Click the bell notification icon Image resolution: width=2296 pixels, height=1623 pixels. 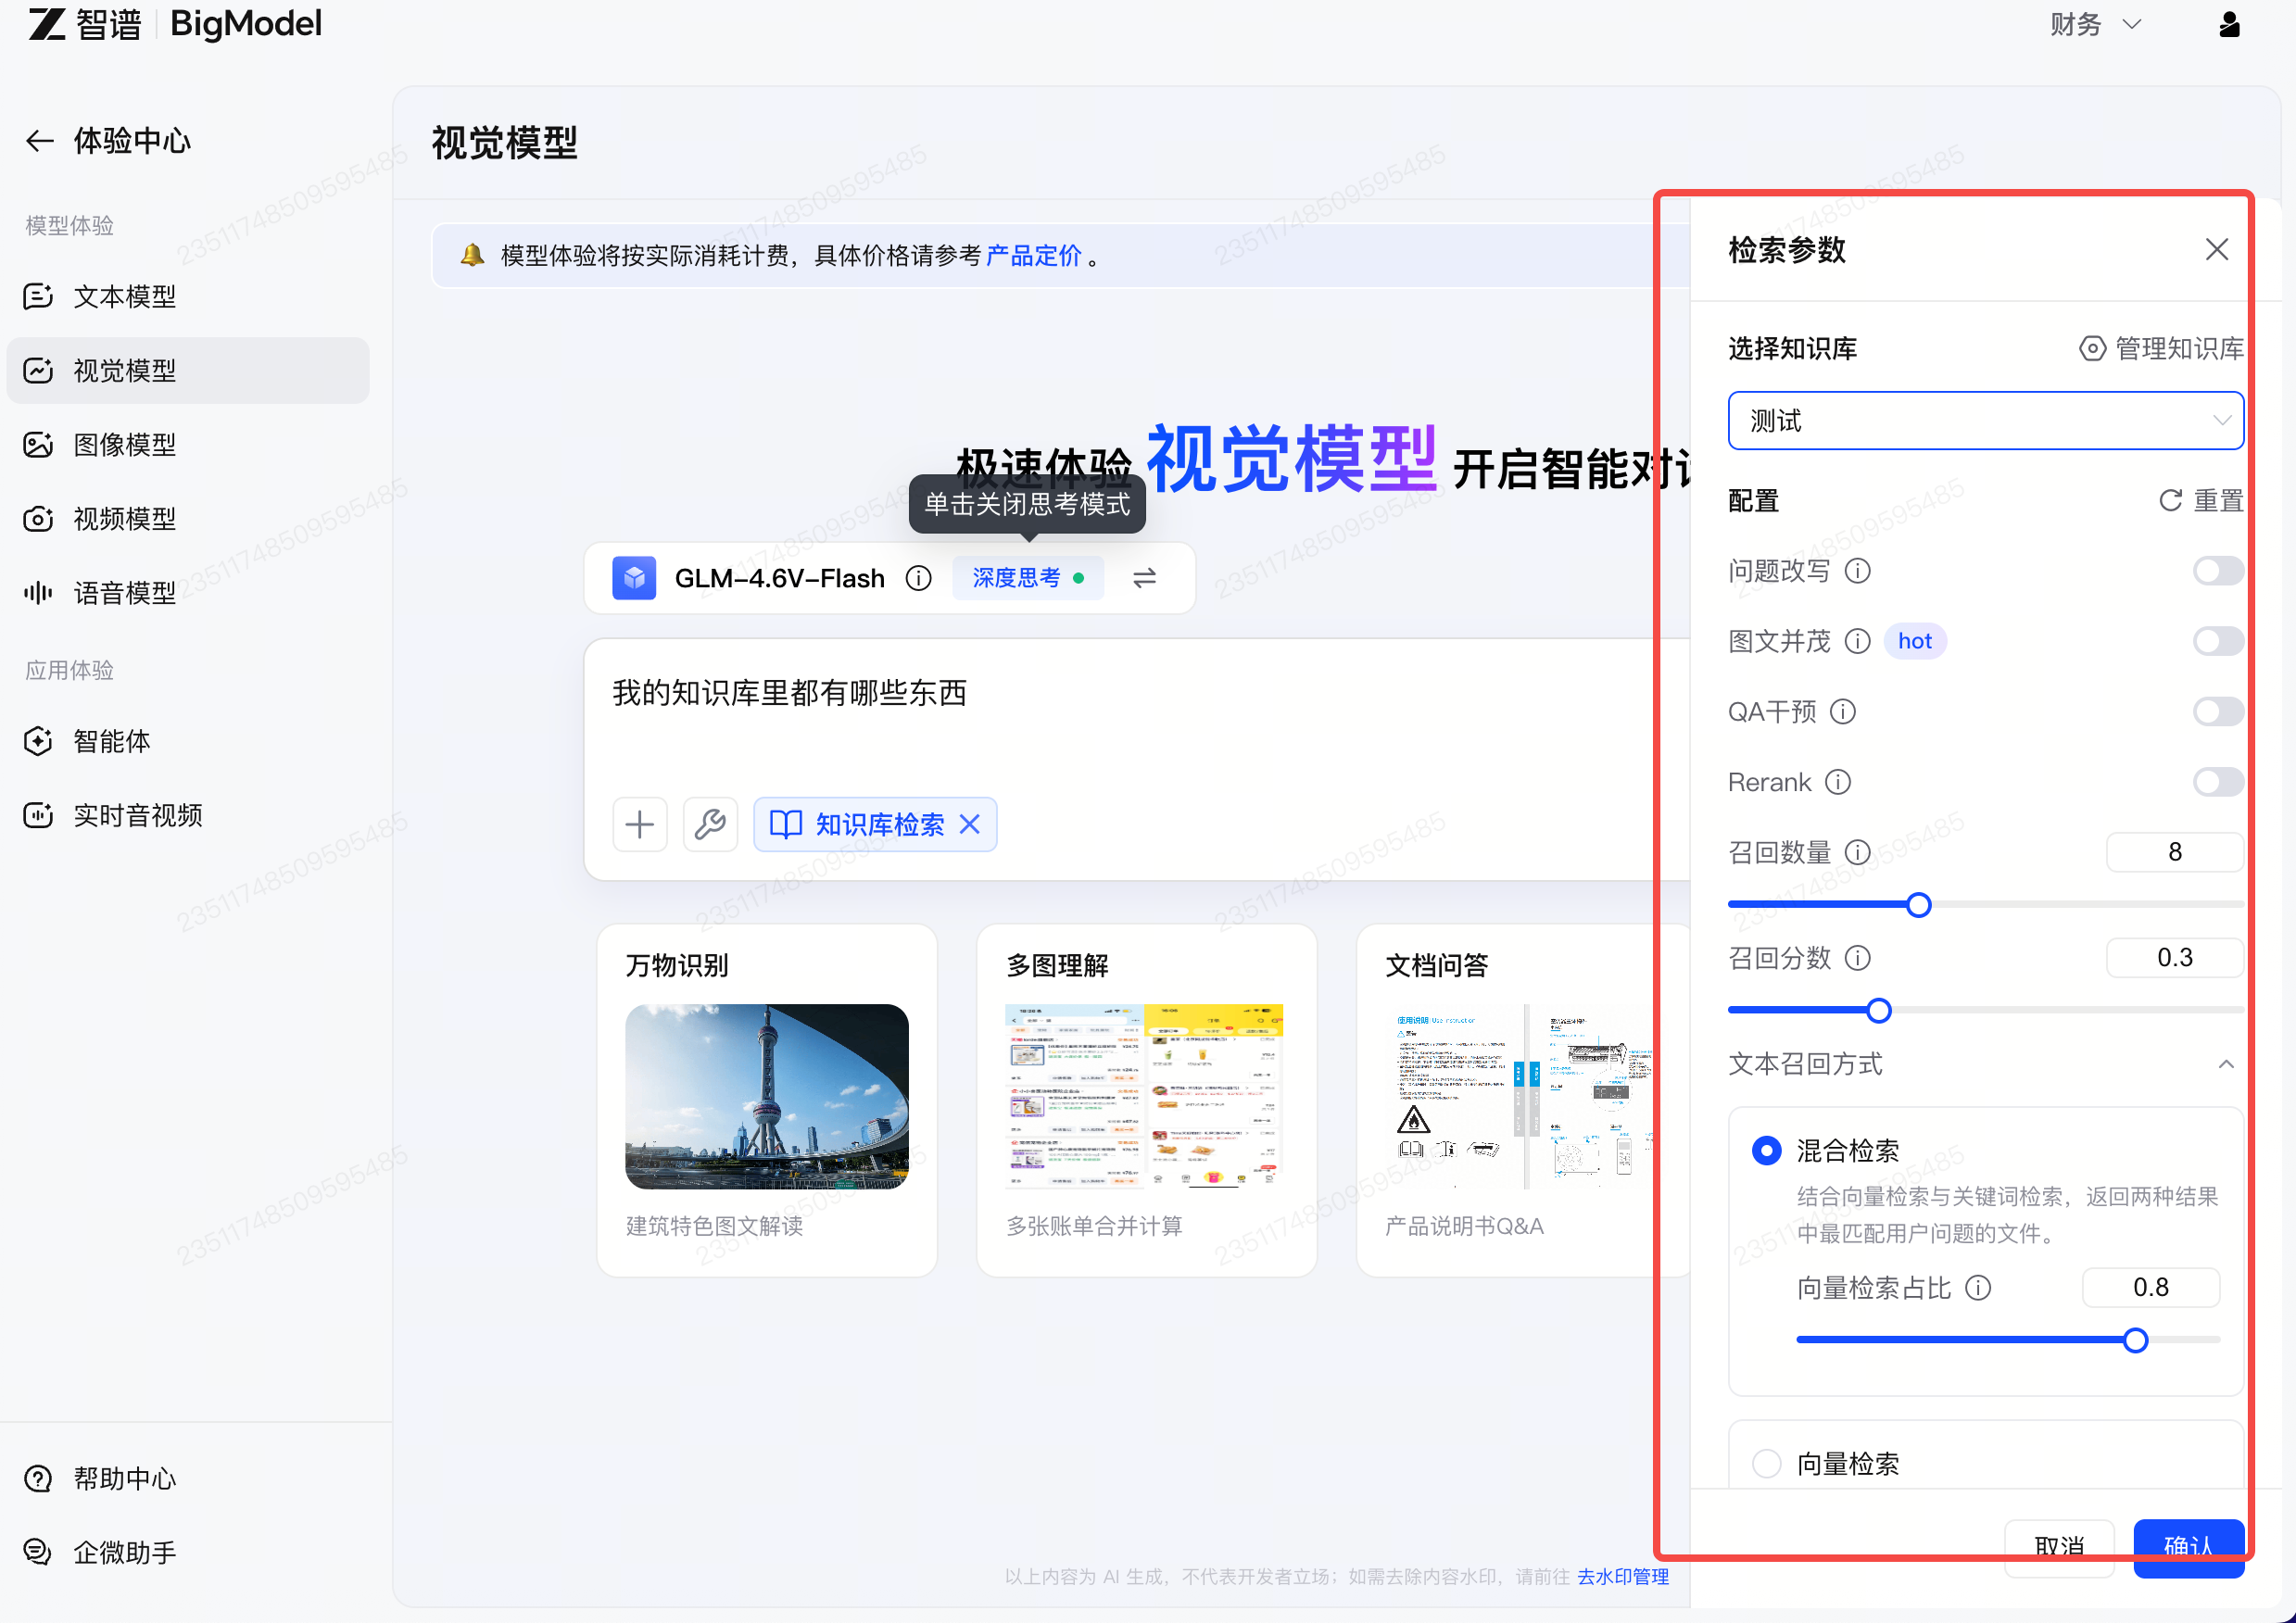click(472, 255)
